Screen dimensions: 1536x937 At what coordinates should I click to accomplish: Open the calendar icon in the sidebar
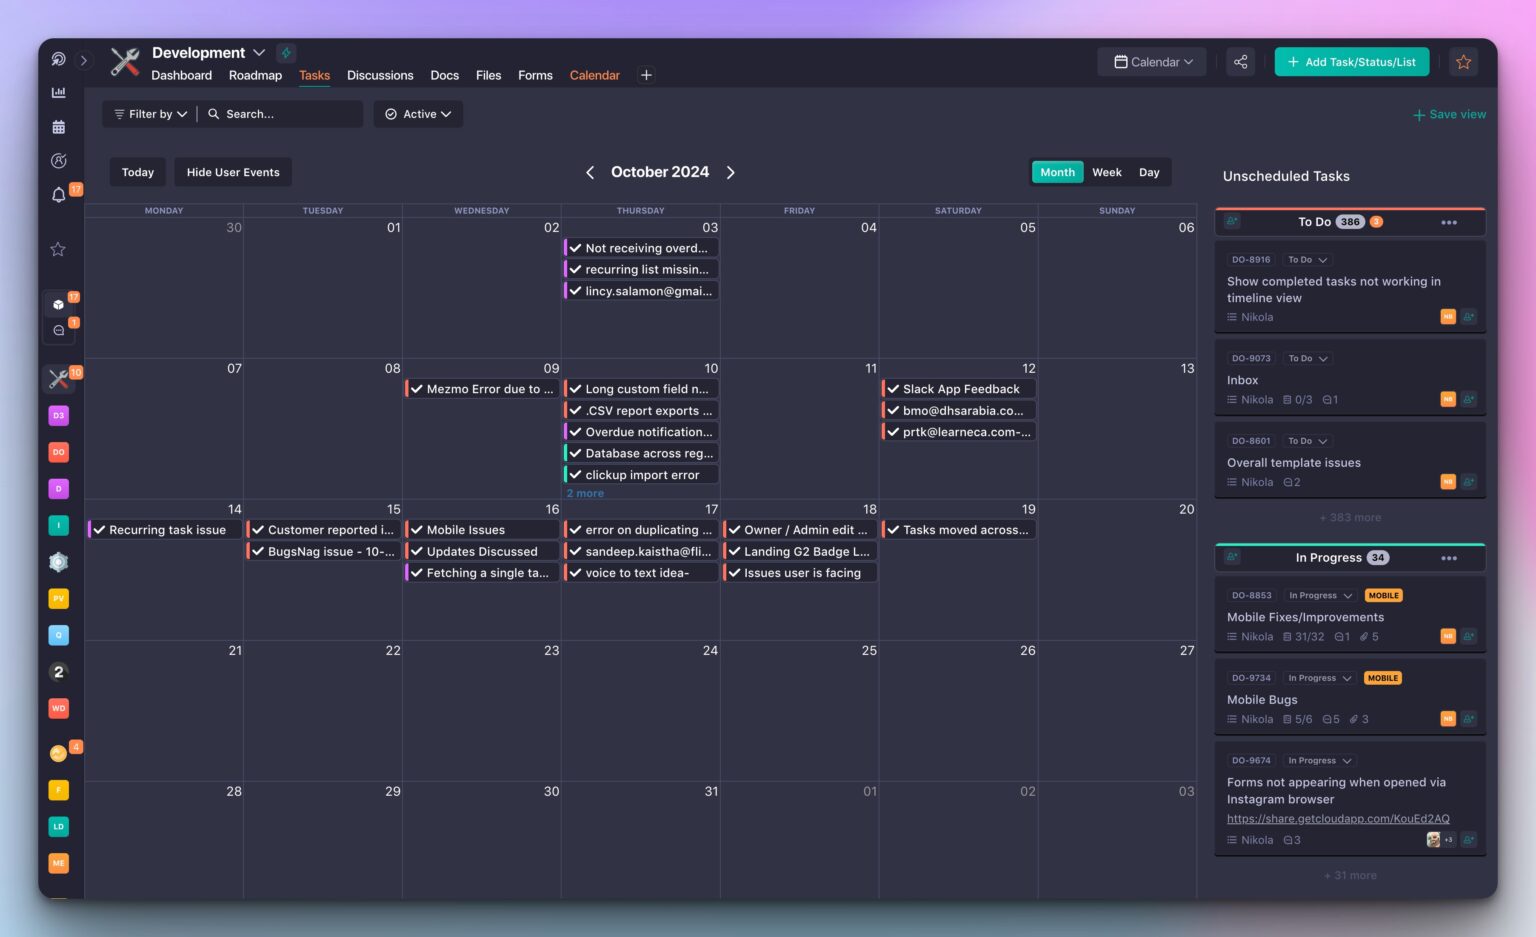(58, 127)
